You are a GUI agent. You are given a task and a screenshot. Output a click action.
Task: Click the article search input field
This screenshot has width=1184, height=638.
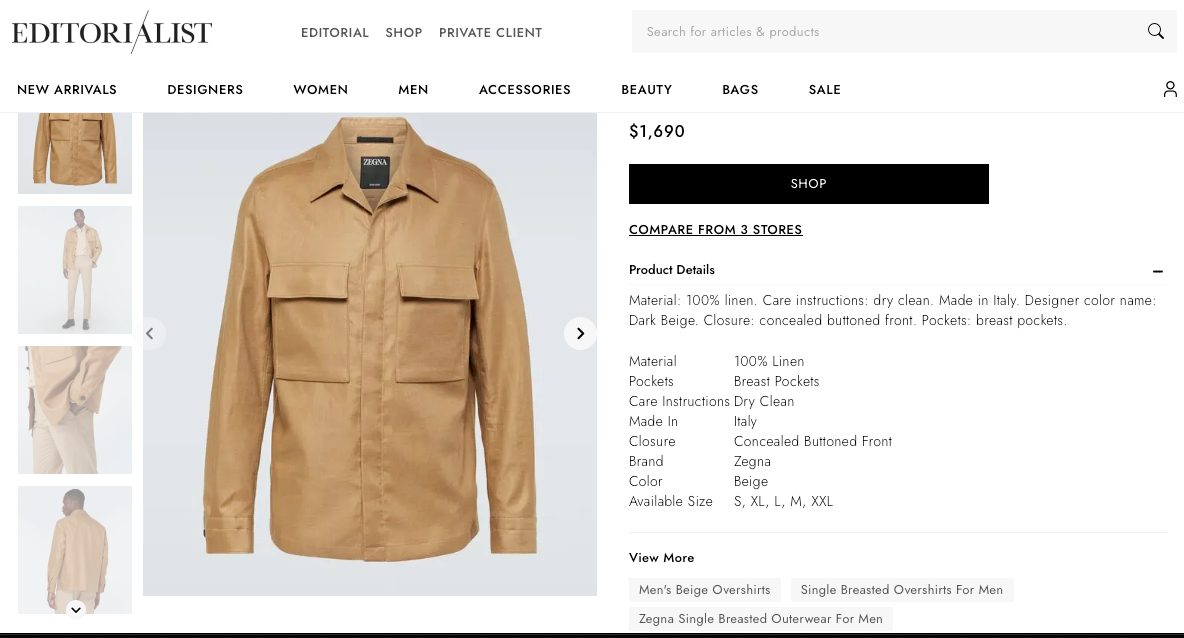pos(880,31)
